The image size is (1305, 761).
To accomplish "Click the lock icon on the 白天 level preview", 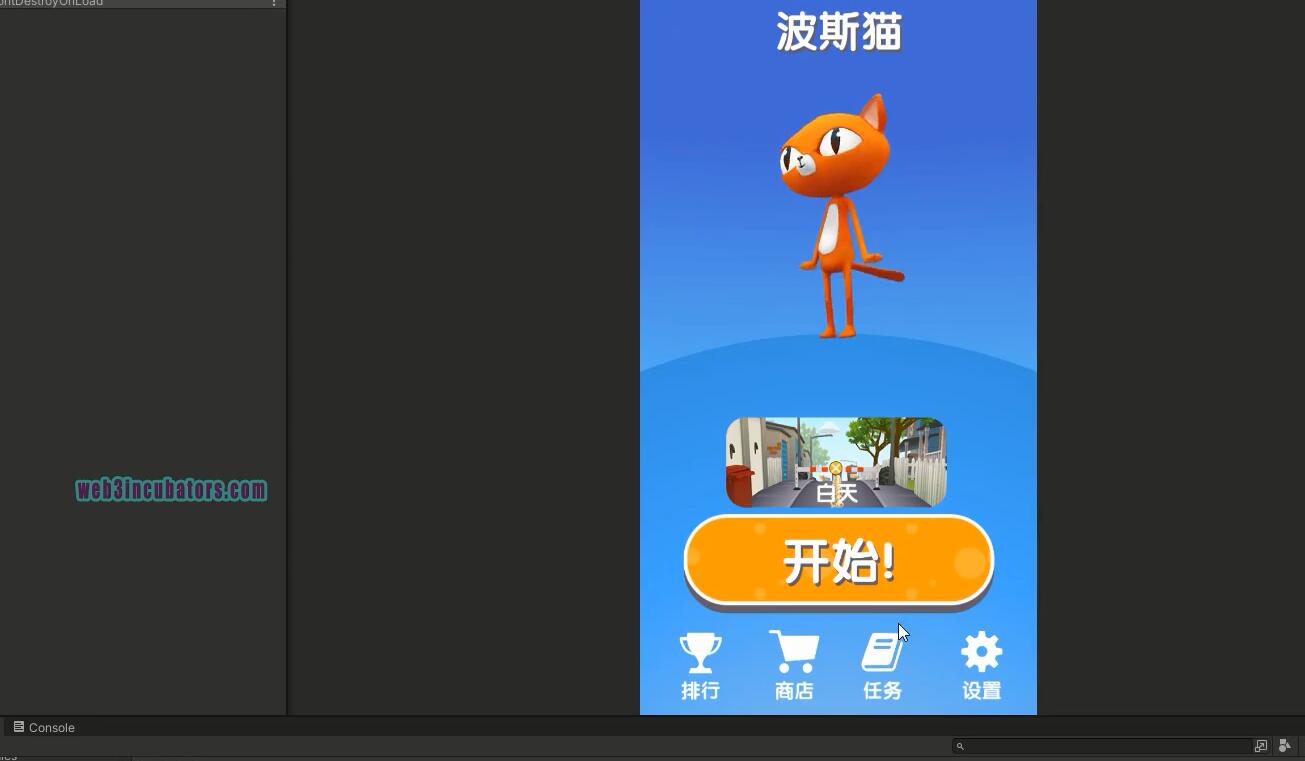I will coord(836,467).
